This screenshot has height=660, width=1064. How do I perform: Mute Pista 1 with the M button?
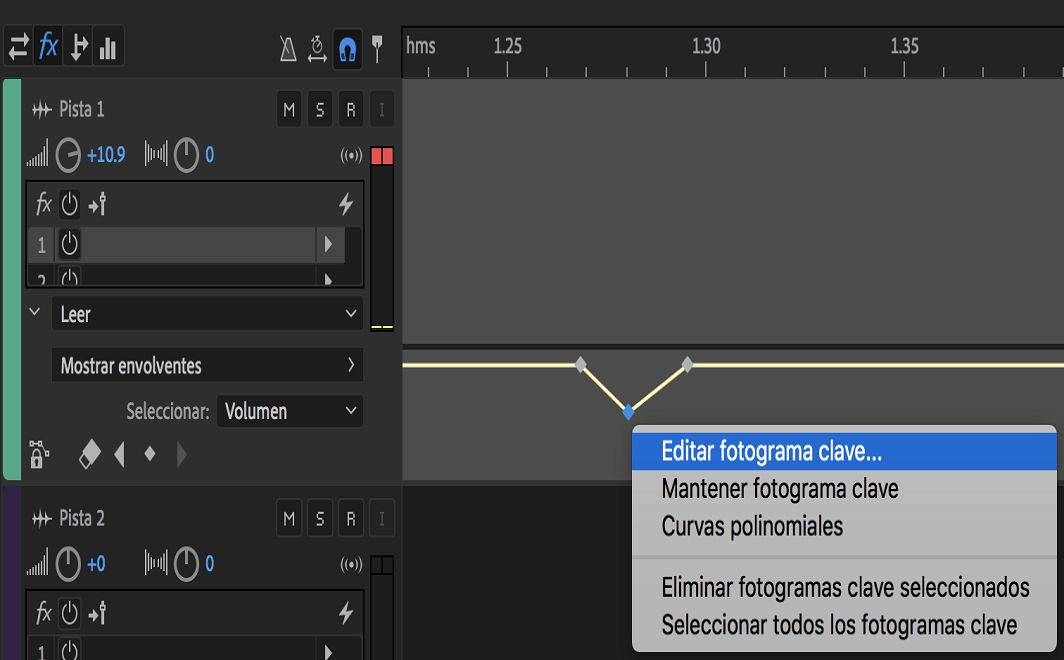tap(289, 109)
